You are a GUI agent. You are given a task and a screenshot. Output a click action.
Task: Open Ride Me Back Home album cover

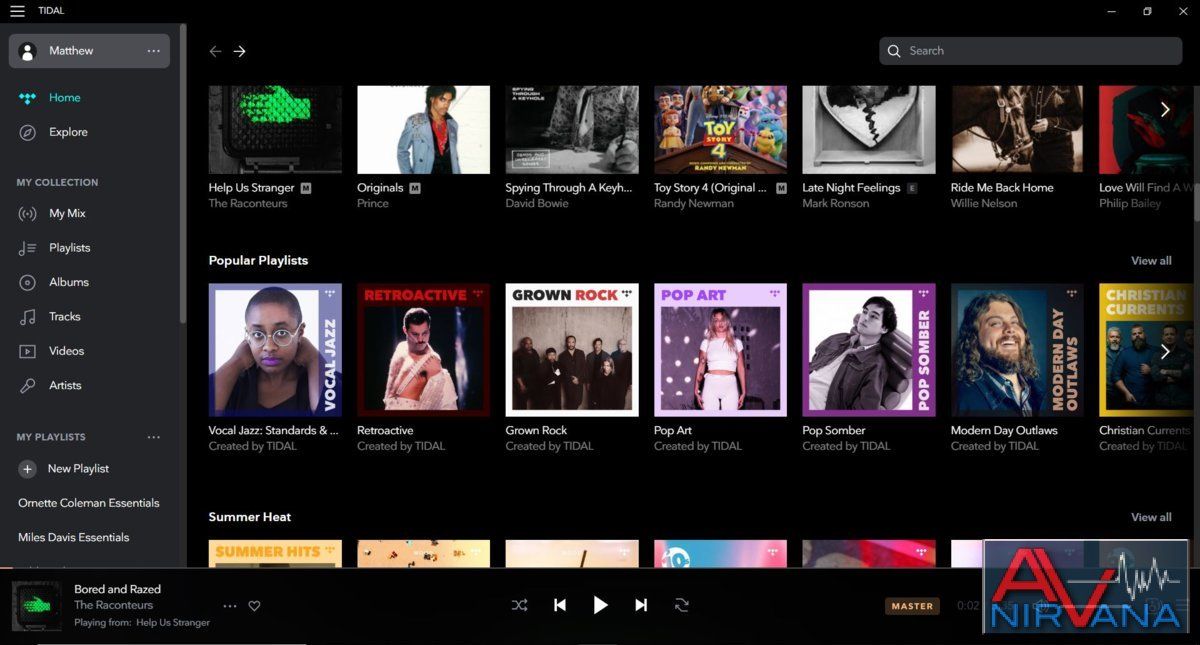[x=1018, y=129]
